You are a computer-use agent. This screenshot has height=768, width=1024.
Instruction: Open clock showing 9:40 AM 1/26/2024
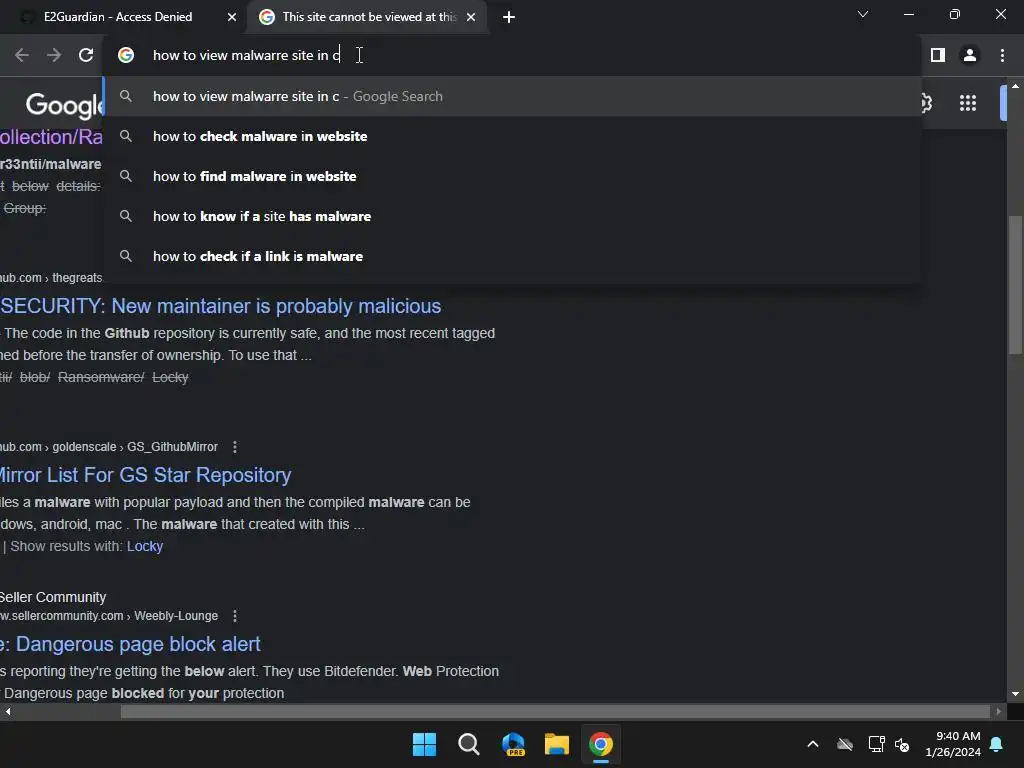tap(953, 744)
